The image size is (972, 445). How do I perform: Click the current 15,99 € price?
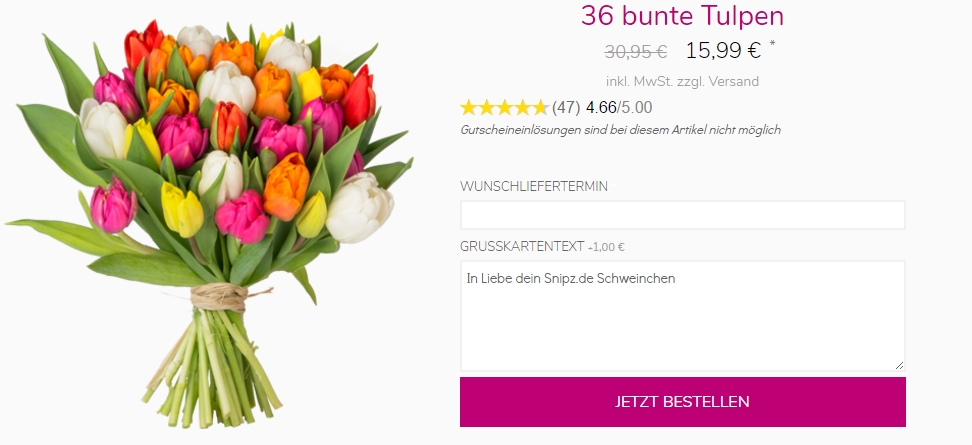pos(723,51)
